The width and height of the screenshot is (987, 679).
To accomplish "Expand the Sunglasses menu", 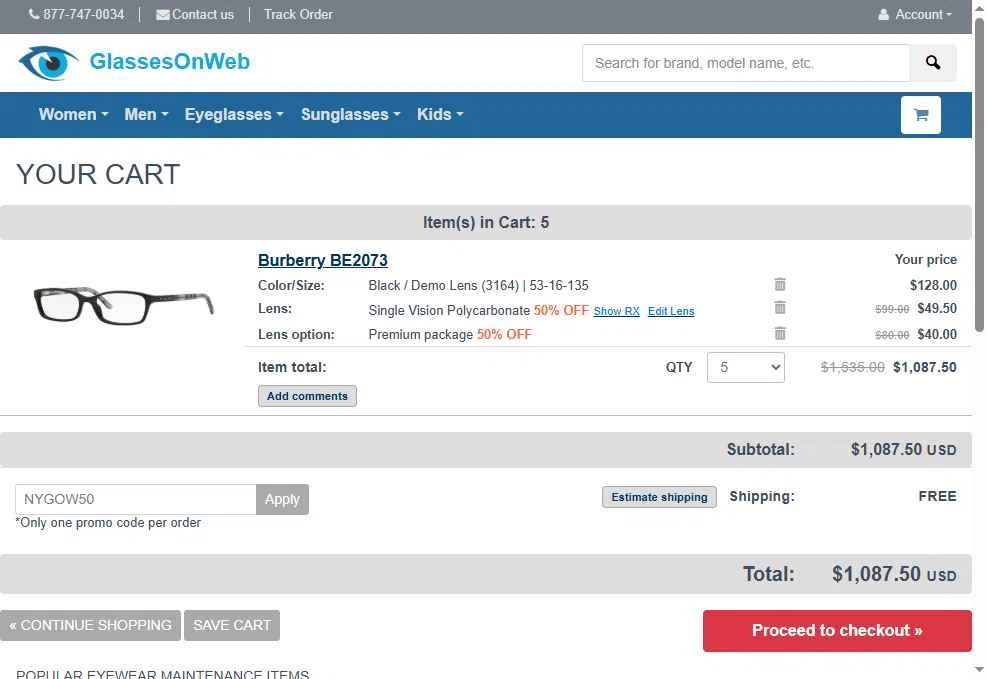I will tap(350, 115).
